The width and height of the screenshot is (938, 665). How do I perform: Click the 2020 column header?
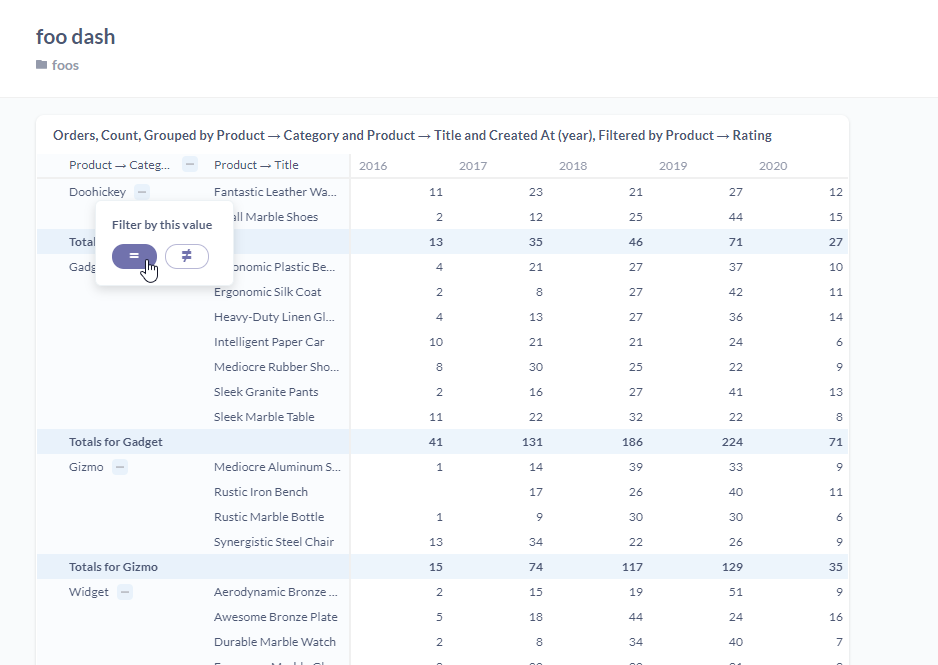coord(773,166)
